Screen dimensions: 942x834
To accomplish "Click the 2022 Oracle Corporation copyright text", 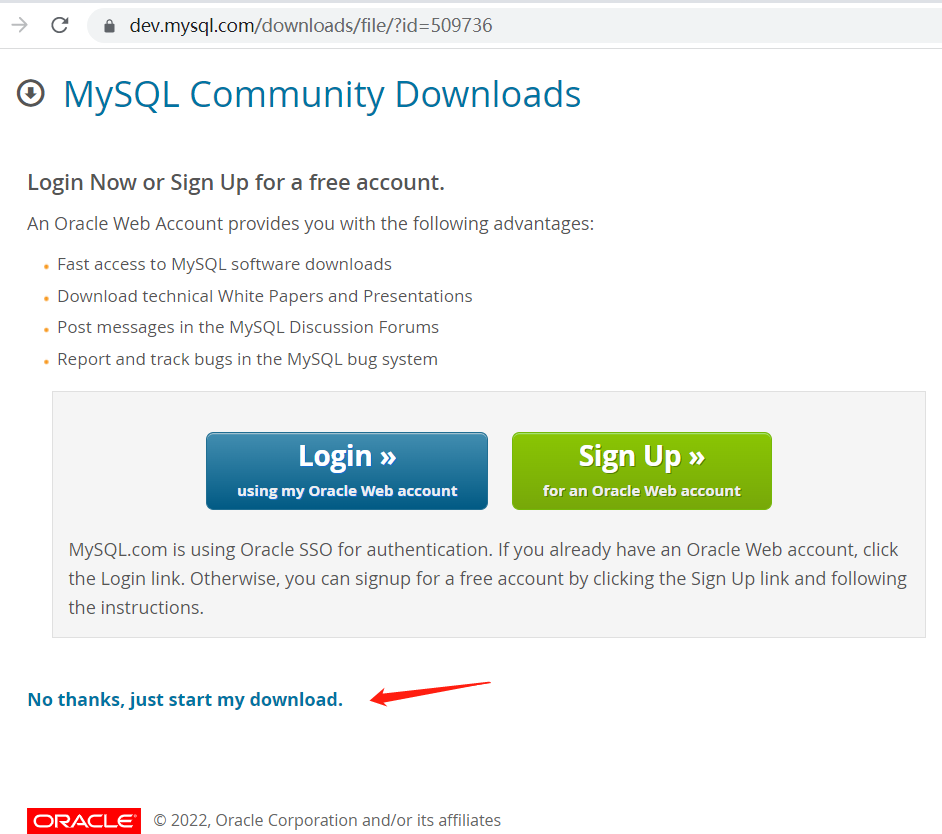I will (327, 821).
